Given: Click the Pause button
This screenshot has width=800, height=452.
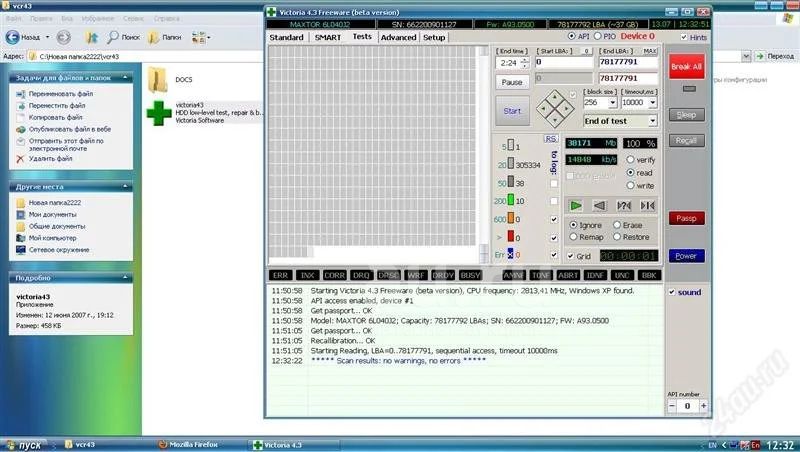Looking at the screenshot, I should (512, 82).
